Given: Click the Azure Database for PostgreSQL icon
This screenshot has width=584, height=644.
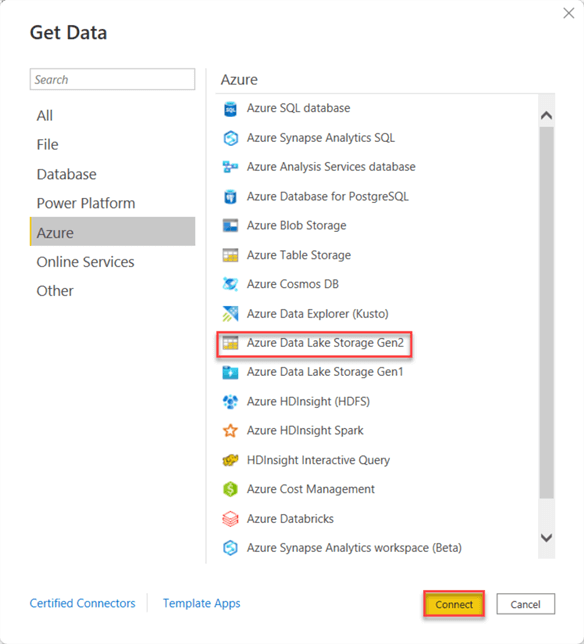Looking at the screenshot, I should 230,197.
